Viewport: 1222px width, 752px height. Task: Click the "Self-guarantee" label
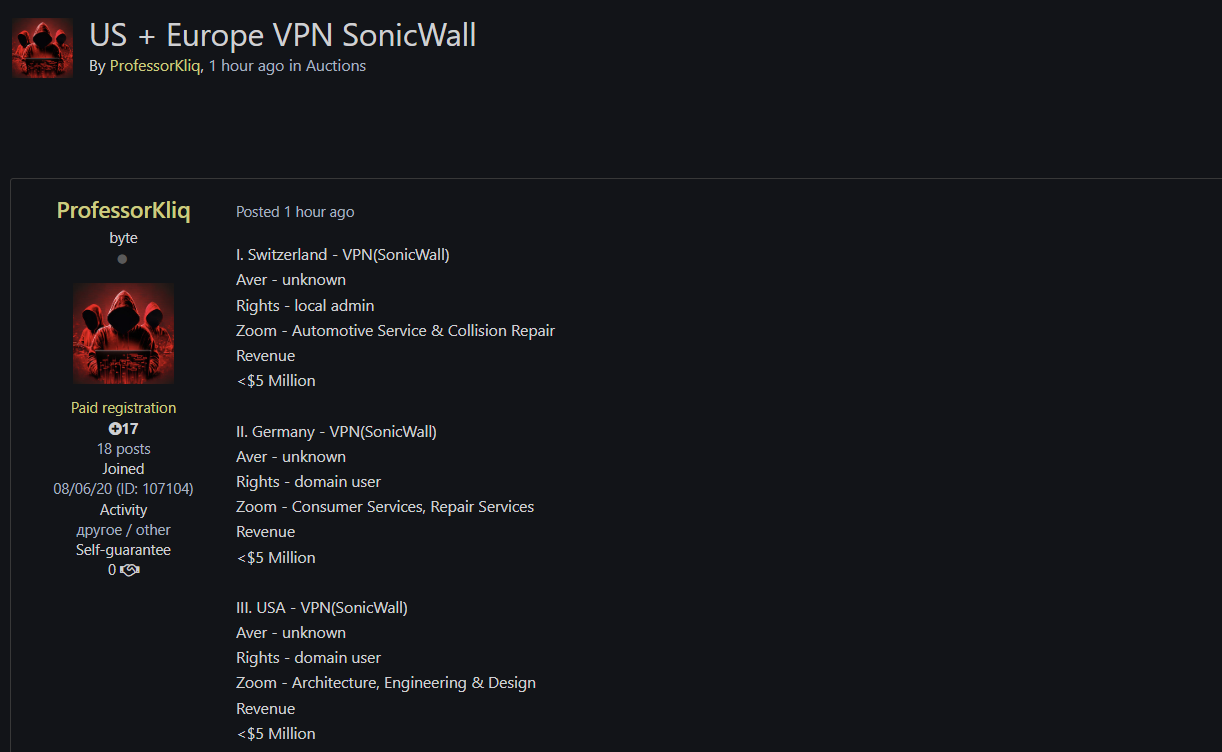point(123,550)
